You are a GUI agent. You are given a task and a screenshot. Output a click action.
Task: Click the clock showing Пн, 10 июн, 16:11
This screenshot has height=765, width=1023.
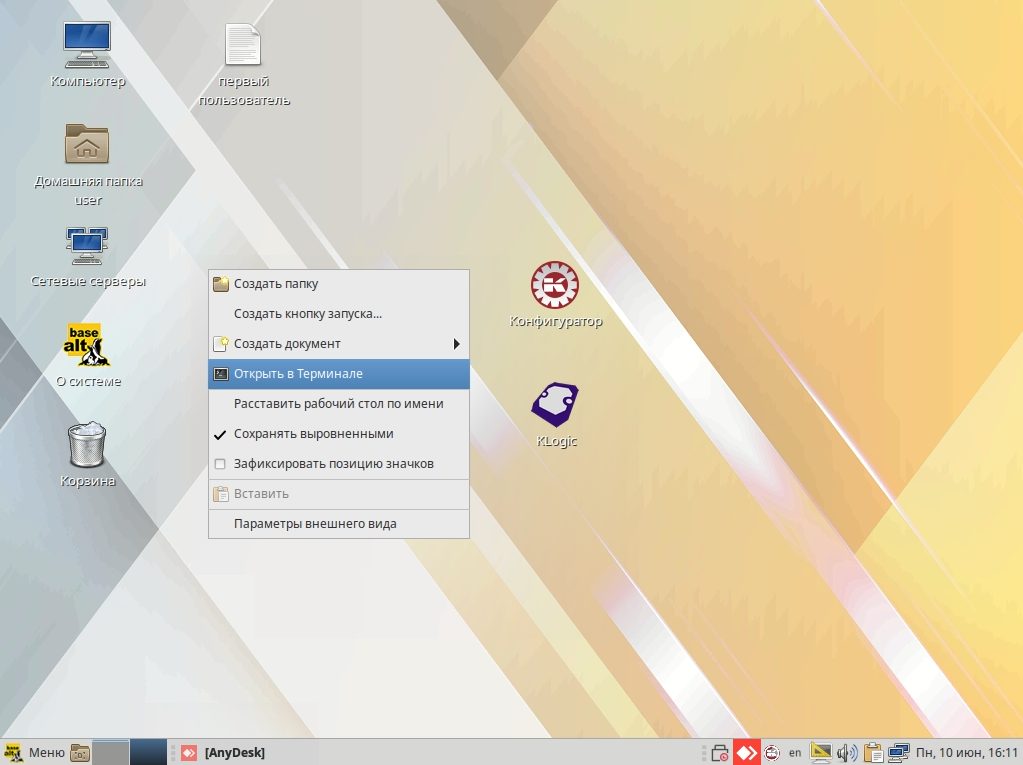967,752
